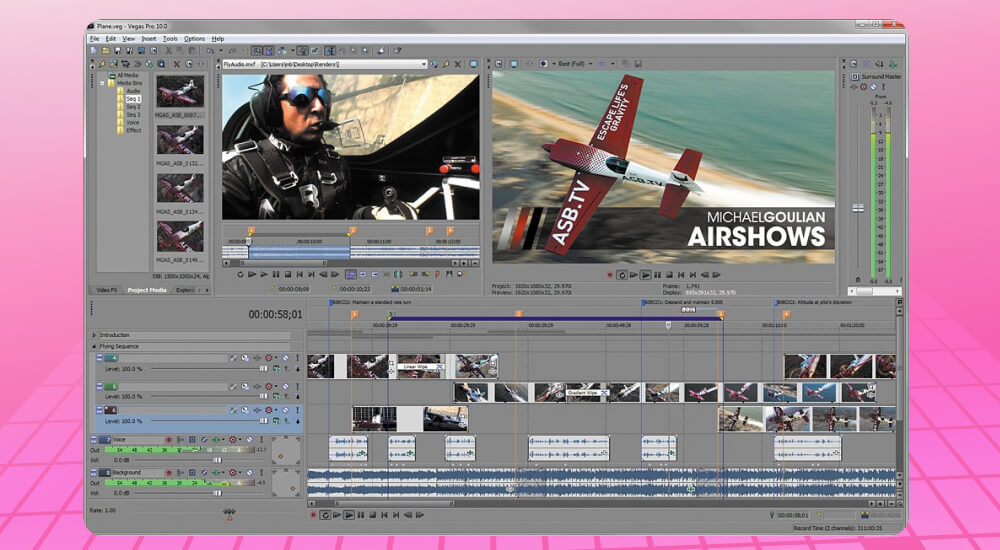Viewport: 1000px width, 550px height.
Task: Open the Tools menu
Action: pyautogui.click(x=170, y=39)
